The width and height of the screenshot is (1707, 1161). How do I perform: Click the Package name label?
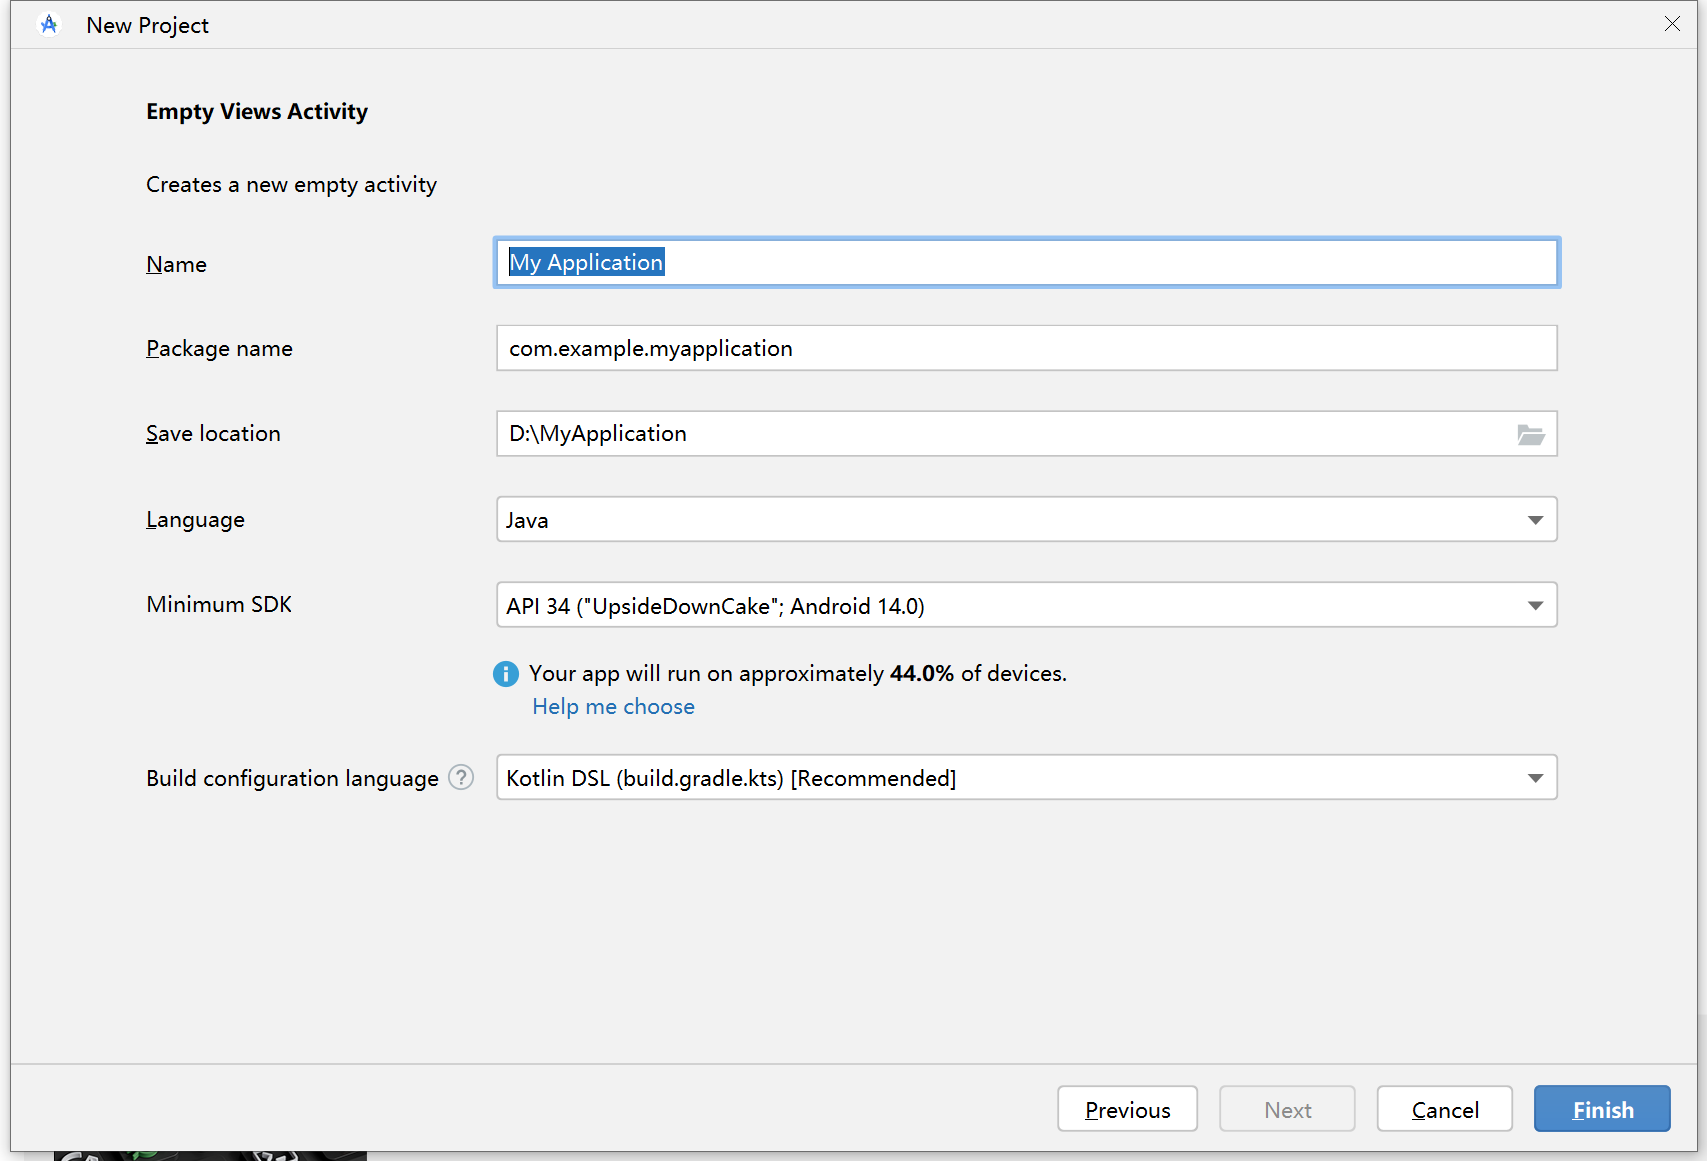click(219, 349)
